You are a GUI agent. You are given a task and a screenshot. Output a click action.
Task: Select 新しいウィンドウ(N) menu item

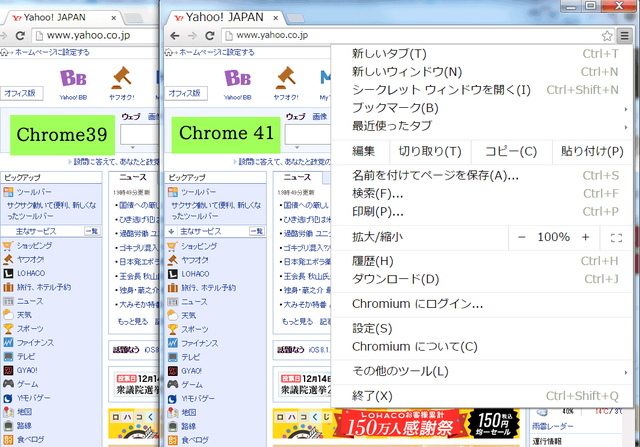point(482,72)
